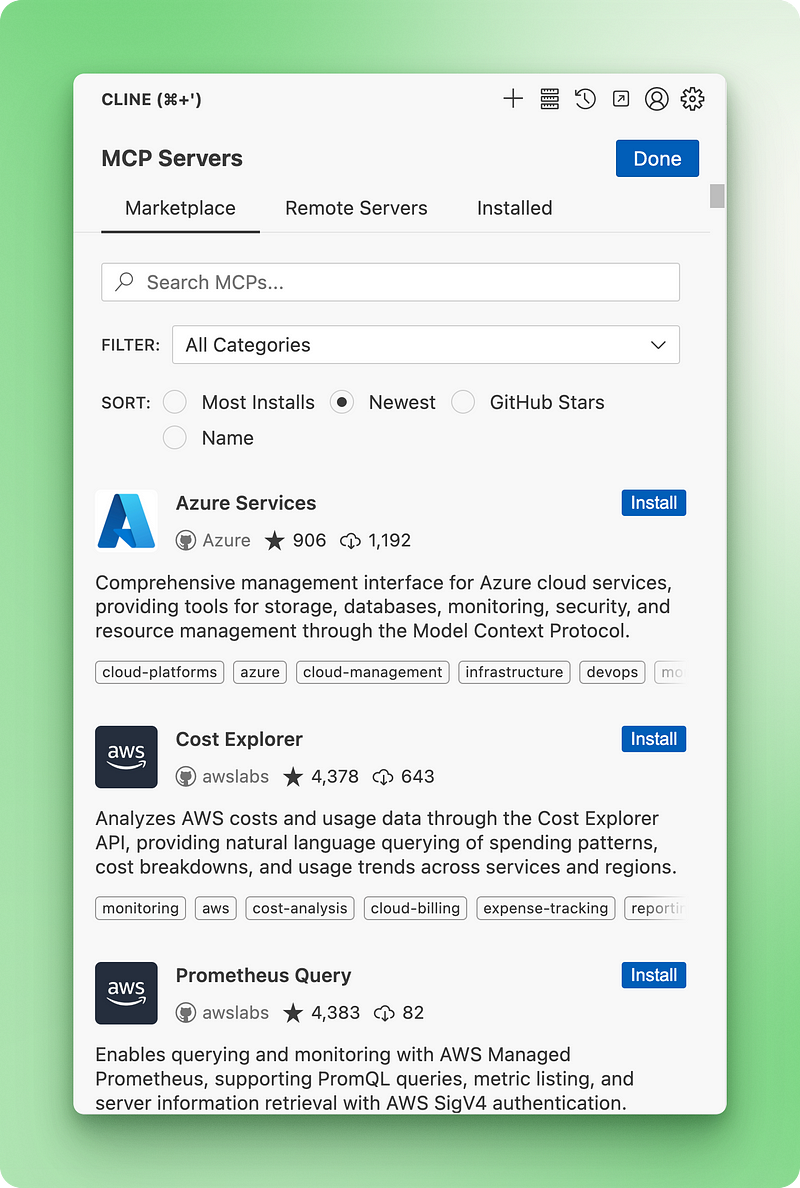Sort by Most Installs
Image resolution: width=800 pixels, height=1188 pixels.
pos(175,402)
